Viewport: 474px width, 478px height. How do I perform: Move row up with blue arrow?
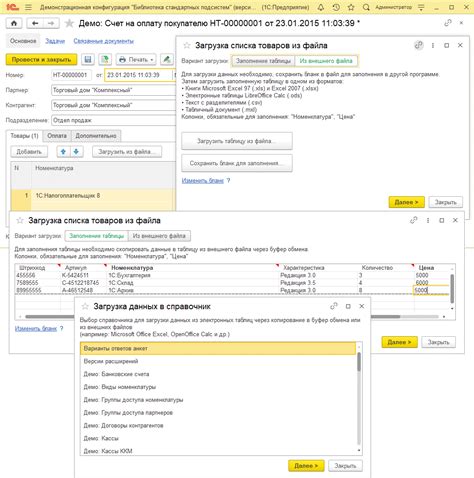point(63,152)
